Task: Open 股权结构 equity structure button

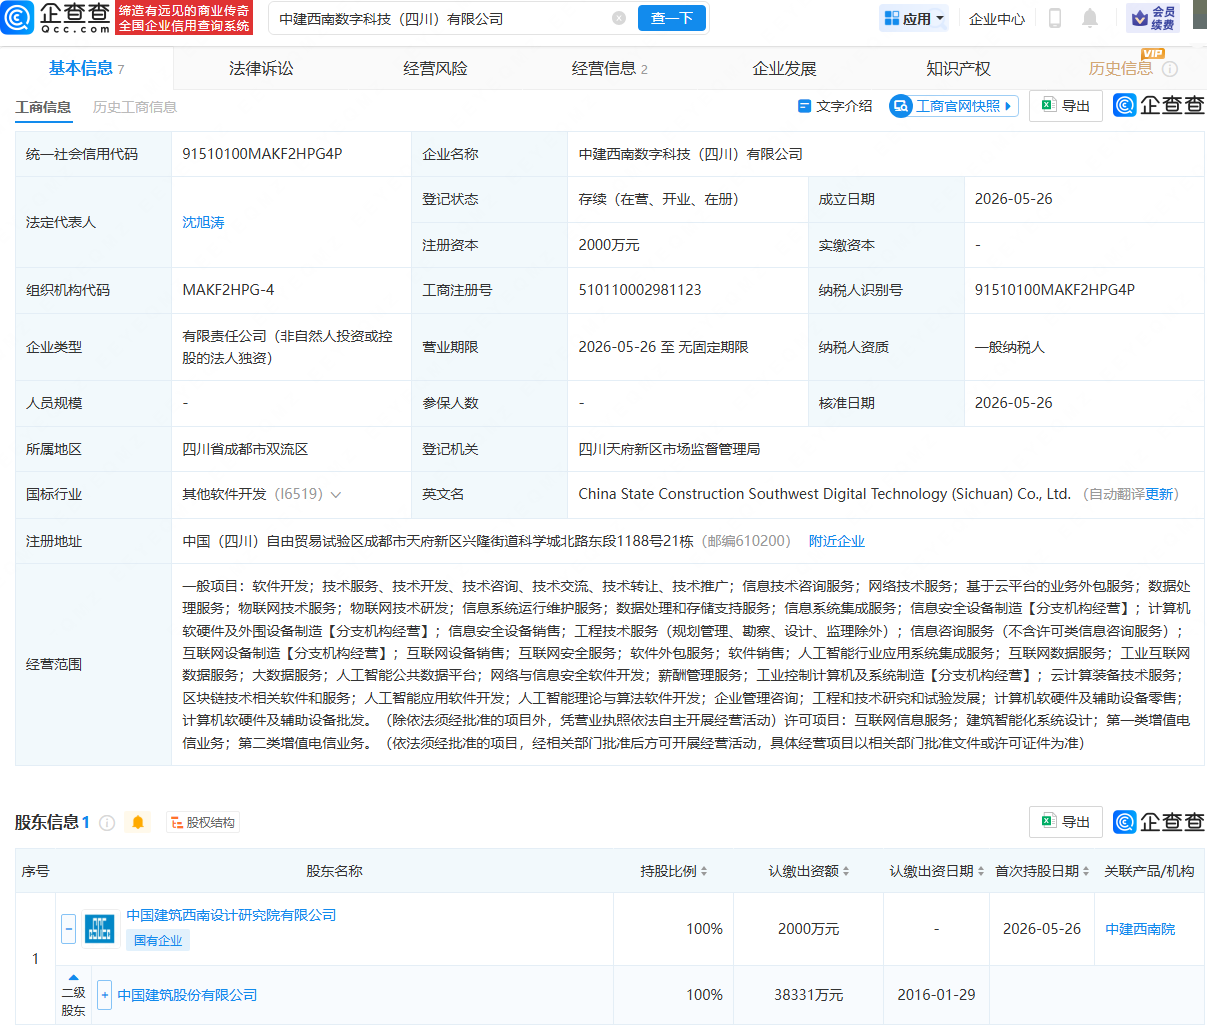Action: coord(202,823)
